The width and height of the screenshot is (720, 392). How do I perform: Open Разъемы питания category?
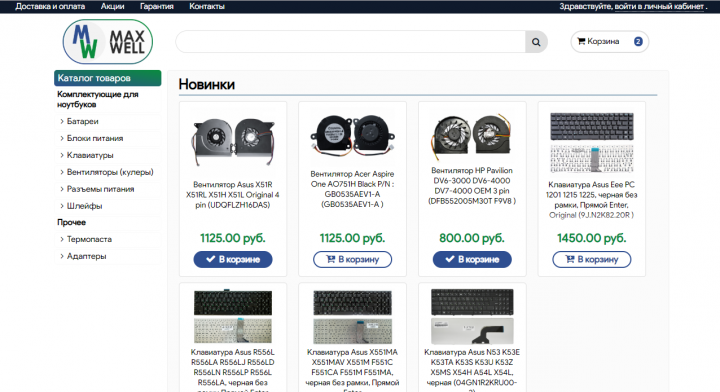pyautogui.click(x=101, y=189)
